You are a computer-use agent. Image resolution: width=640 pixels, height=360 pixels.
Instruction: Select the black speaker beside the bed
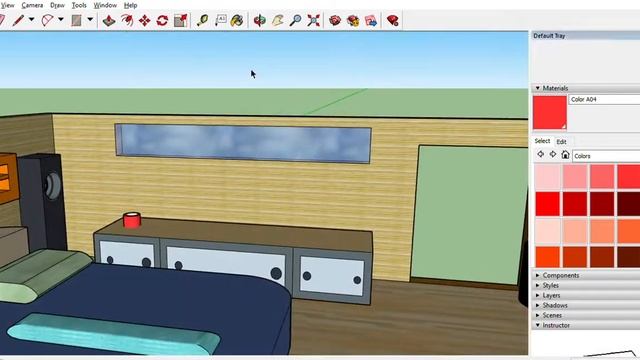click(x=42, y=202)
